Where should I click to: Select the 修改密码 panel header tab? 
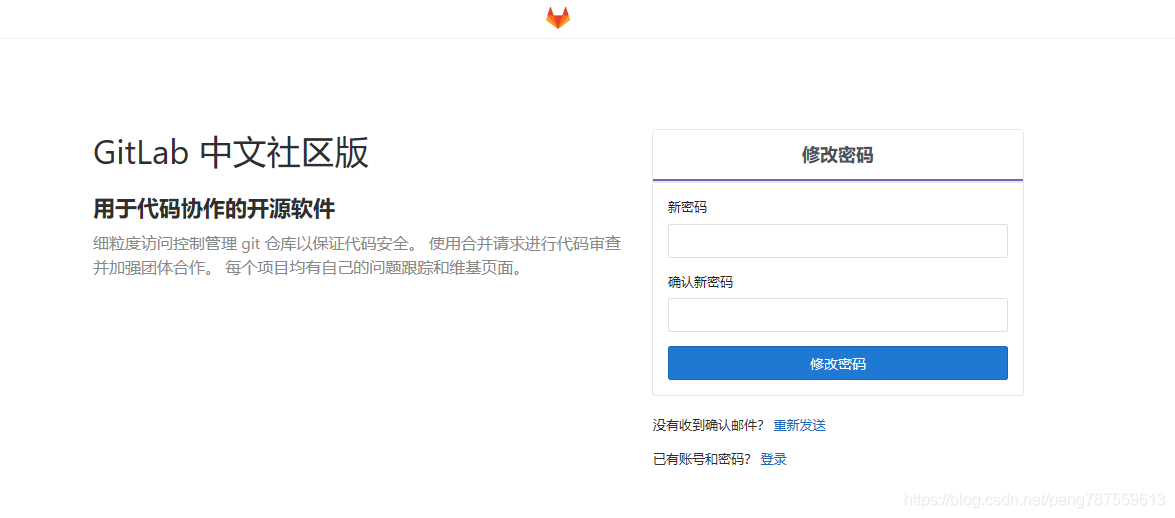[837, 155]
